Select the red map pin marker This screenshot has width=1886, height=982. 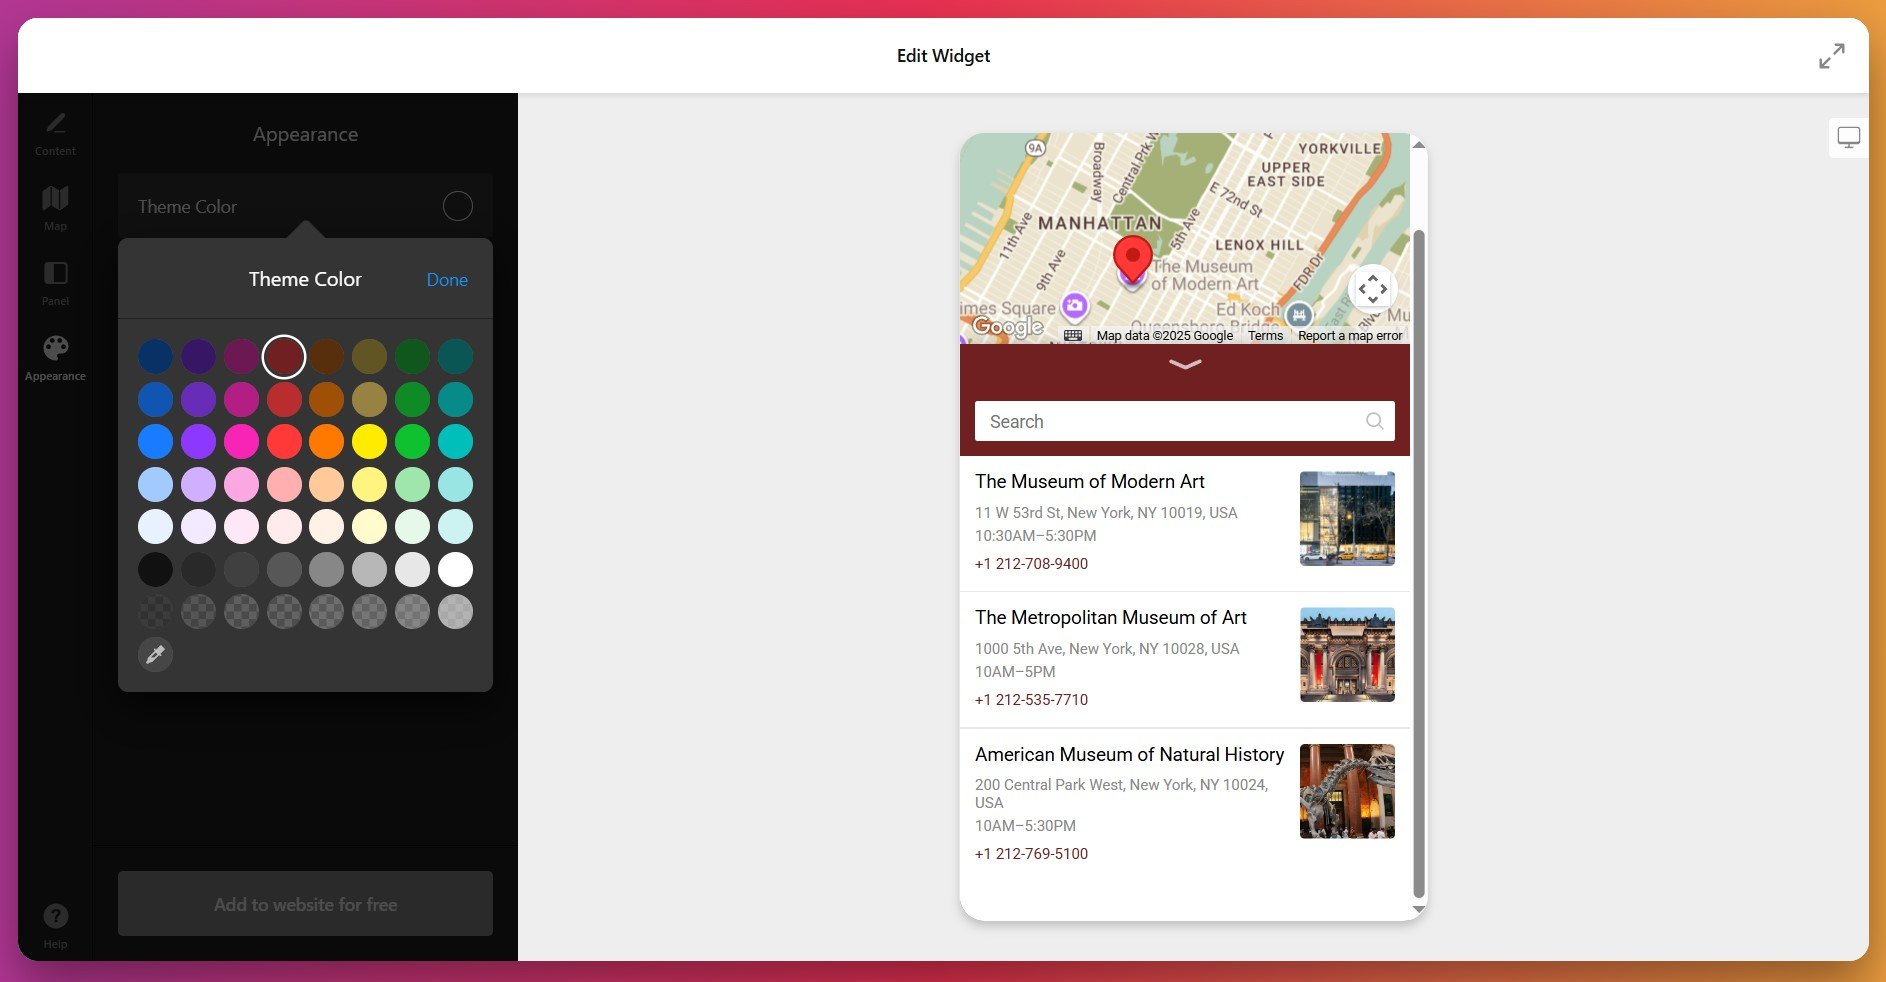[x=1131, y=260]
